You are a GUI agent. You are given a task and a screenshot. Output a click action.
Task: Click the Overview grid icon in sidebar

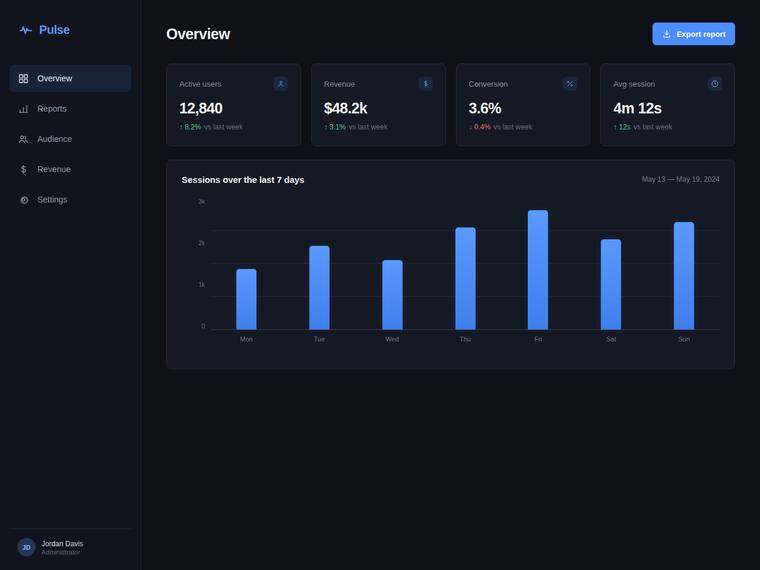(x=23, y=79)
